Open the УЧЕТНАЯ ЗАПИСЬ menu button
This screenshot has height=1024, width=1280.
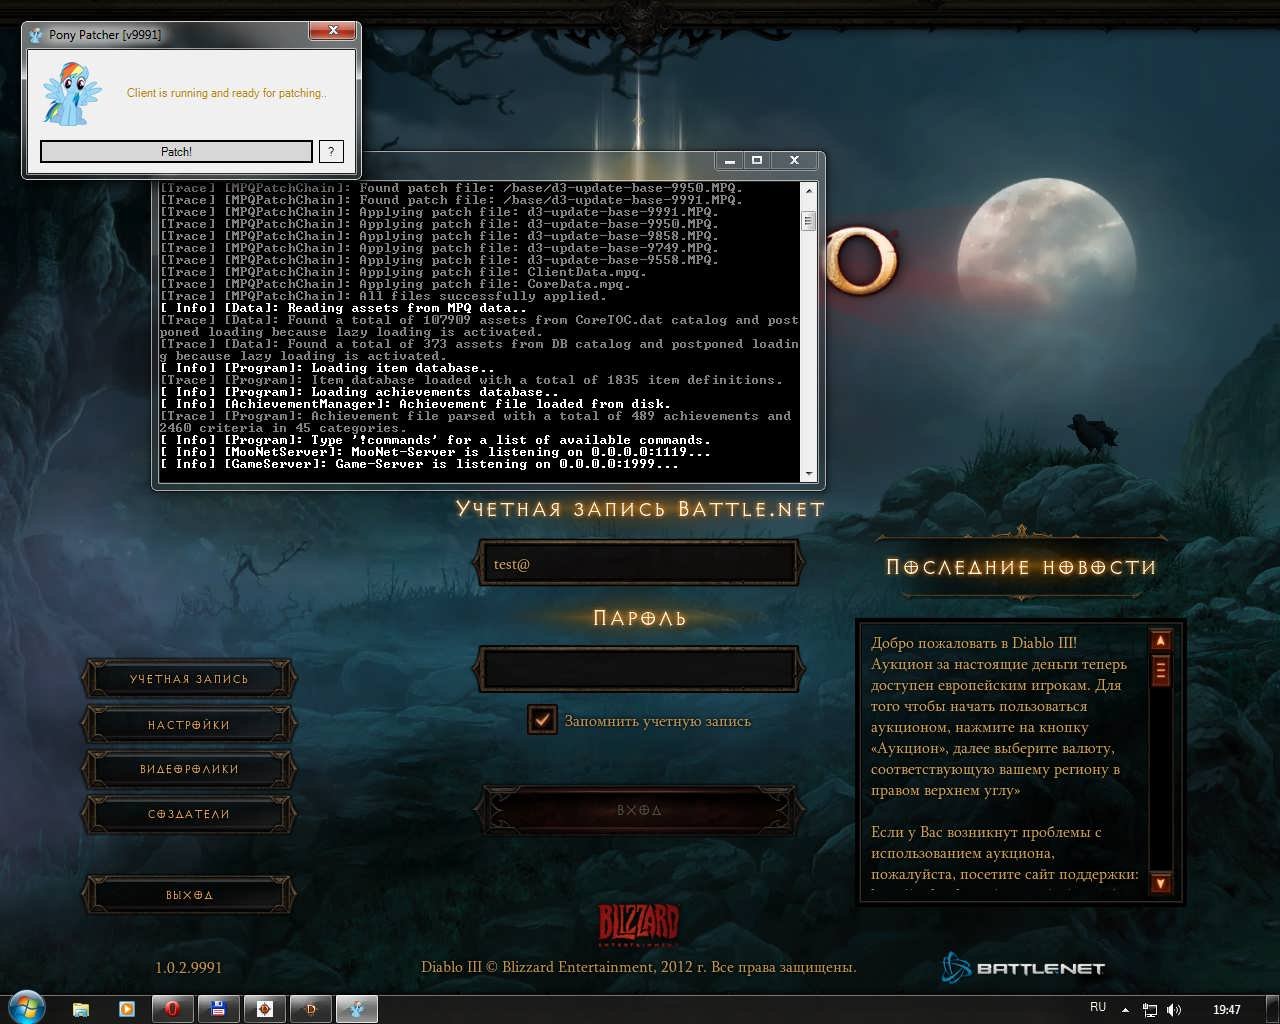[x=189, y=679]
